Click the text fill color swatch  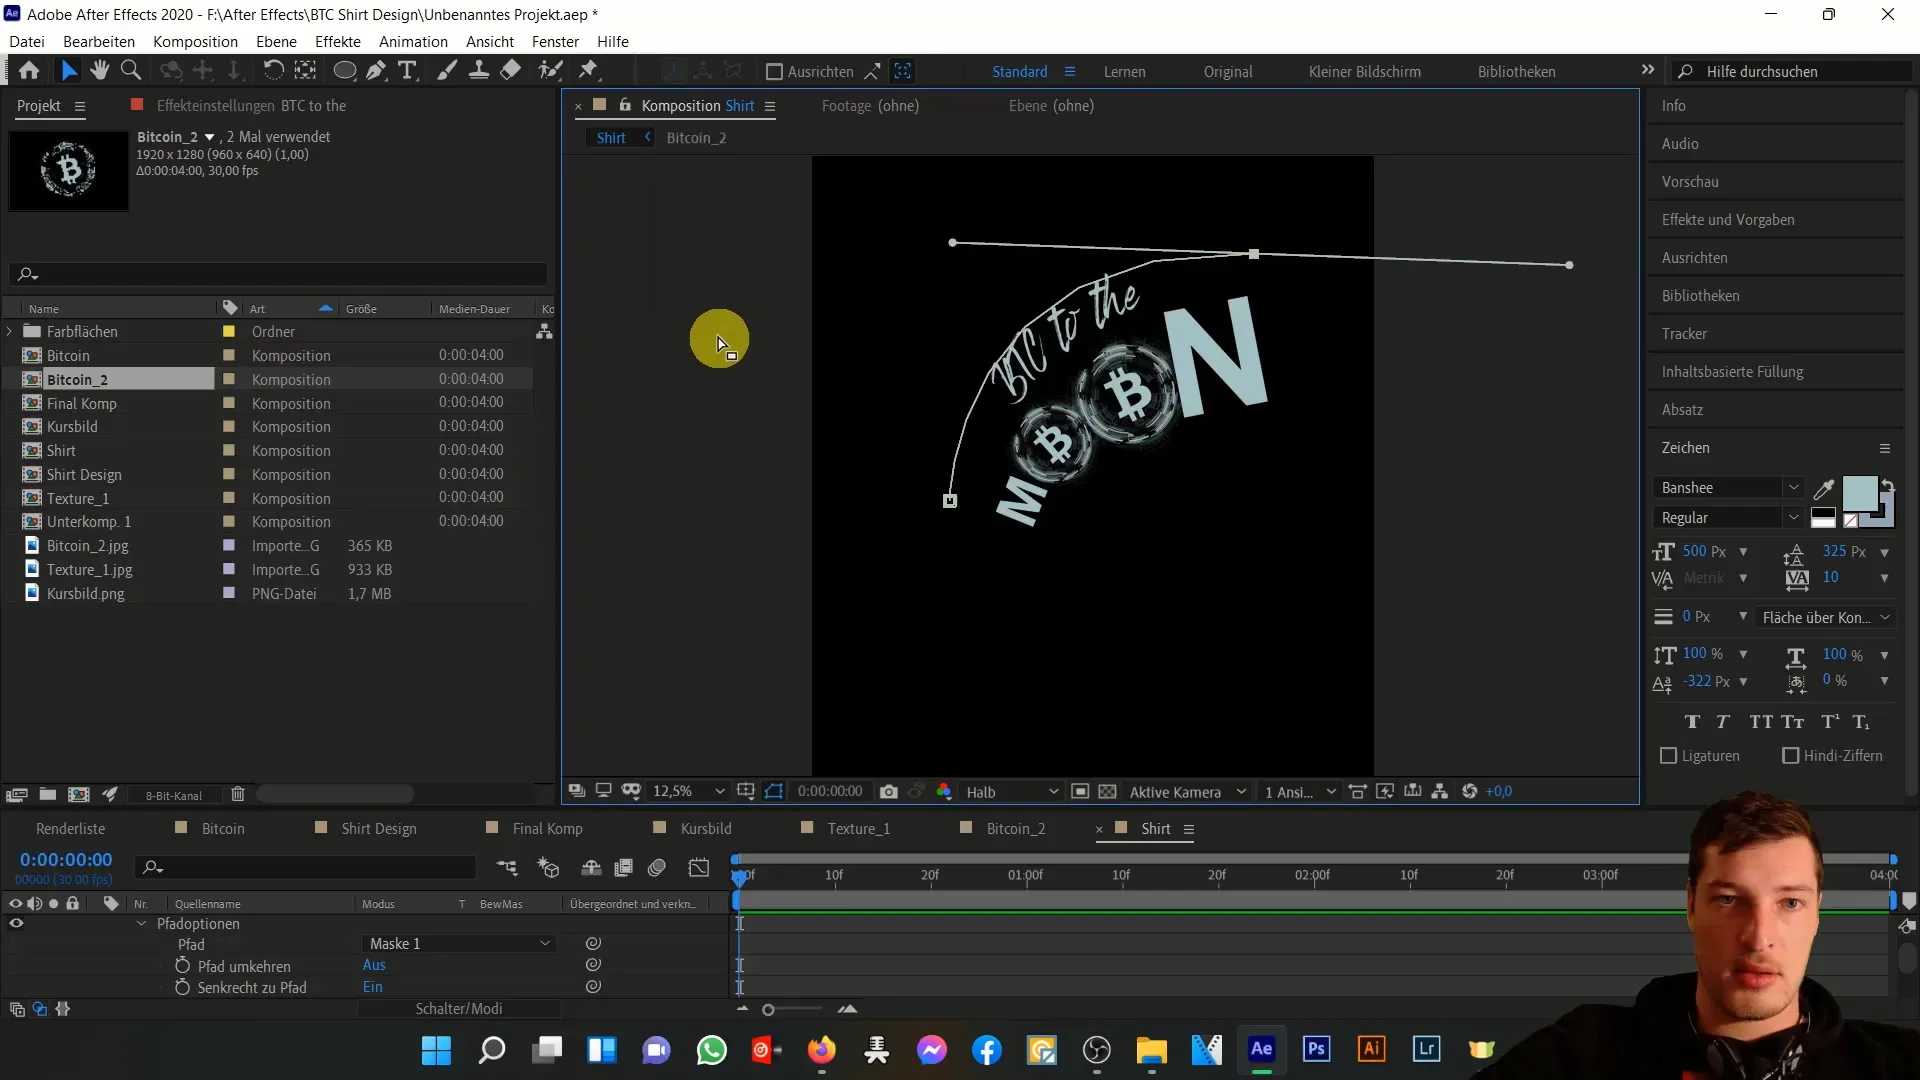1859,494
